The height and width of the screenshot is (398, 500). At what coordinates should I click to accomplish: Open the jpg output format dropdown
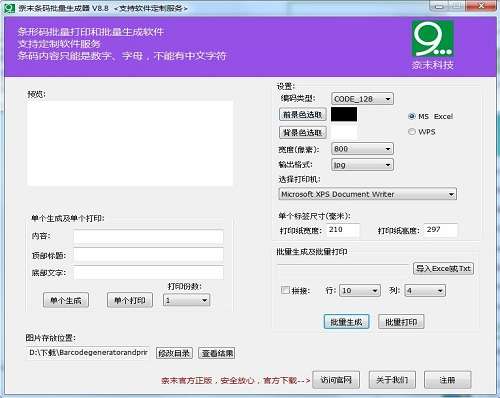[362, 164]
